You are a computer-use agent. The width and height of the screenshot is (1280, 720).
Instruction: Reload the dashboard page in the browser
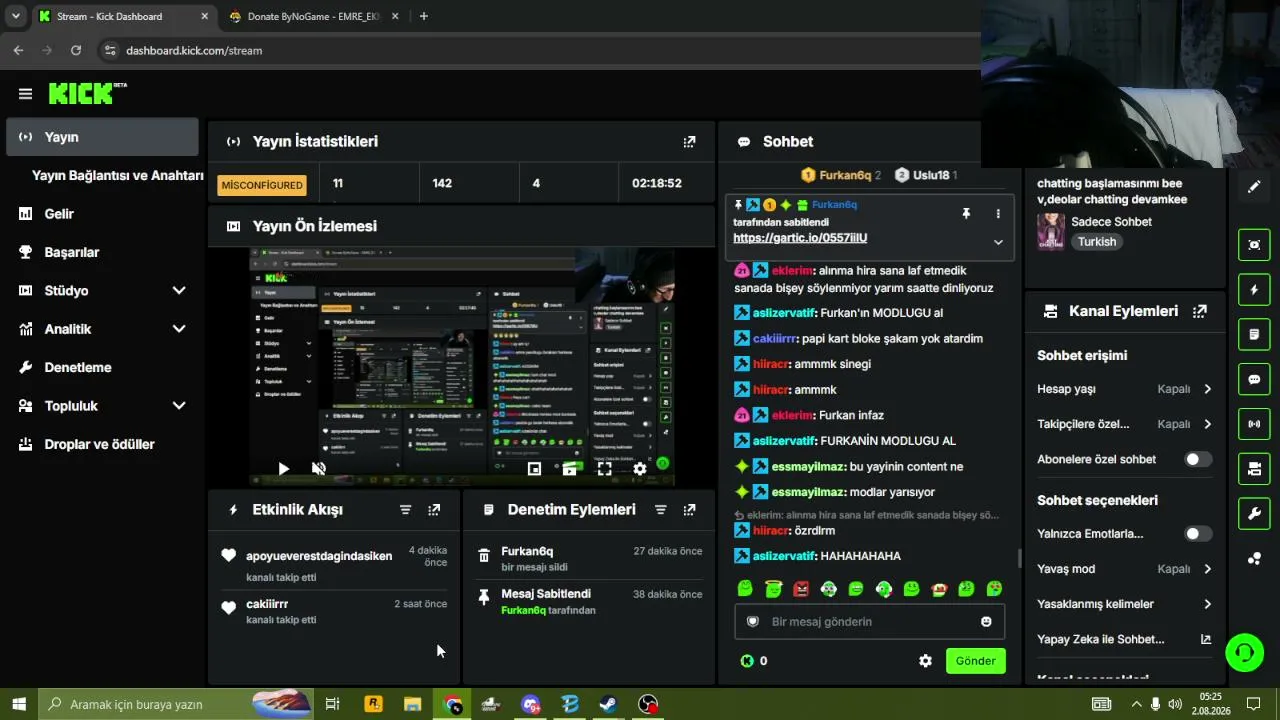coord(76,50)
